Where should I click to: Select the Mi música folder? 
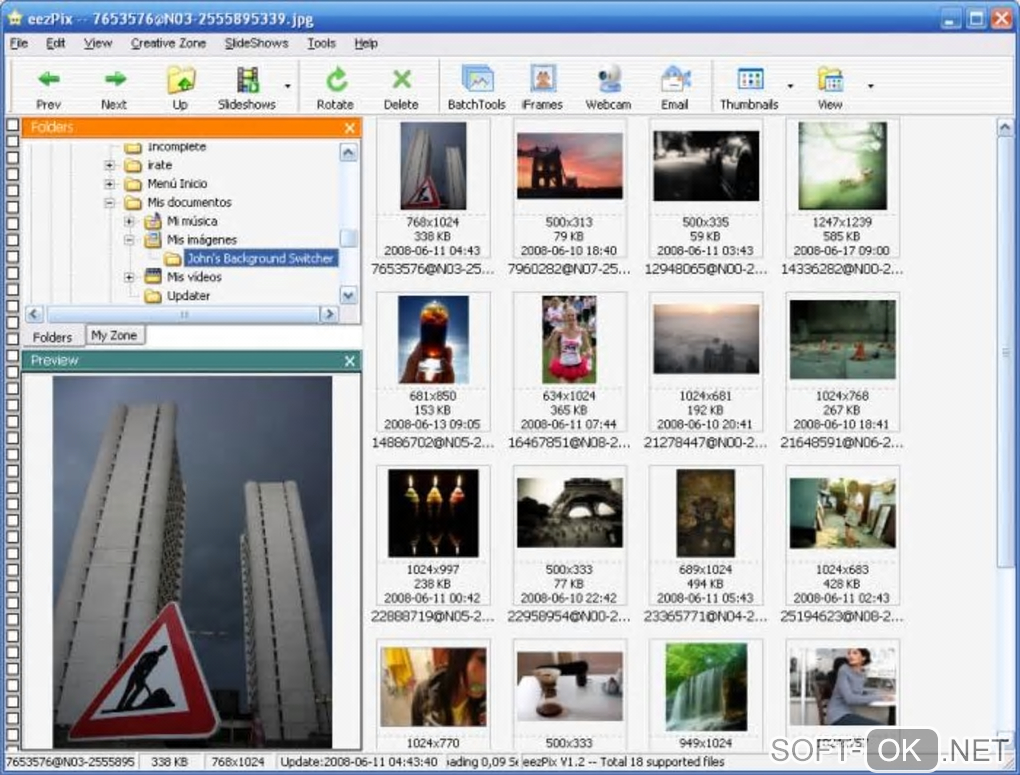[192, 221]
